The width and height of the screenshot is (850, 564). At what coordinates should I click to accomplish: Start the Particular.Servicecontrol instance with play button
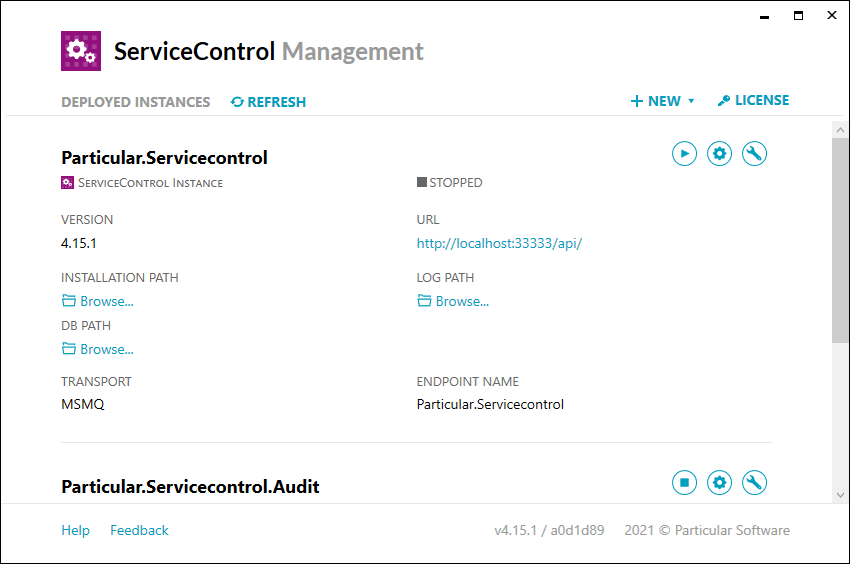pos(684,153)
